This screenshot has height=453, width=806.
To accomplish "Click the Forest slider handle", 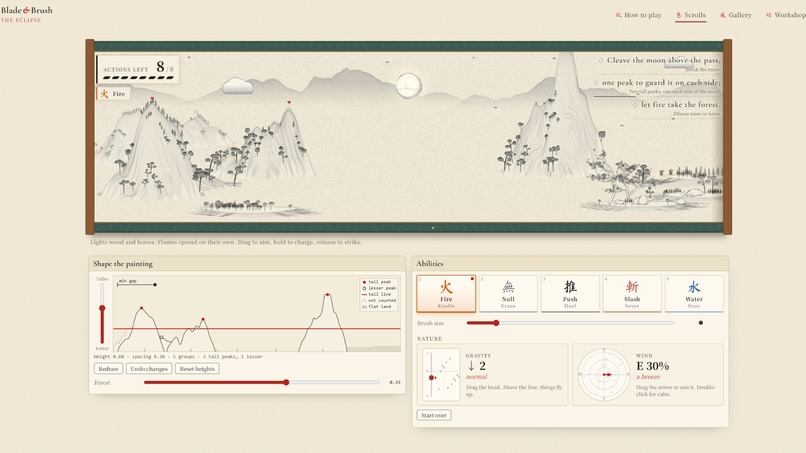I will coord(286,382).
